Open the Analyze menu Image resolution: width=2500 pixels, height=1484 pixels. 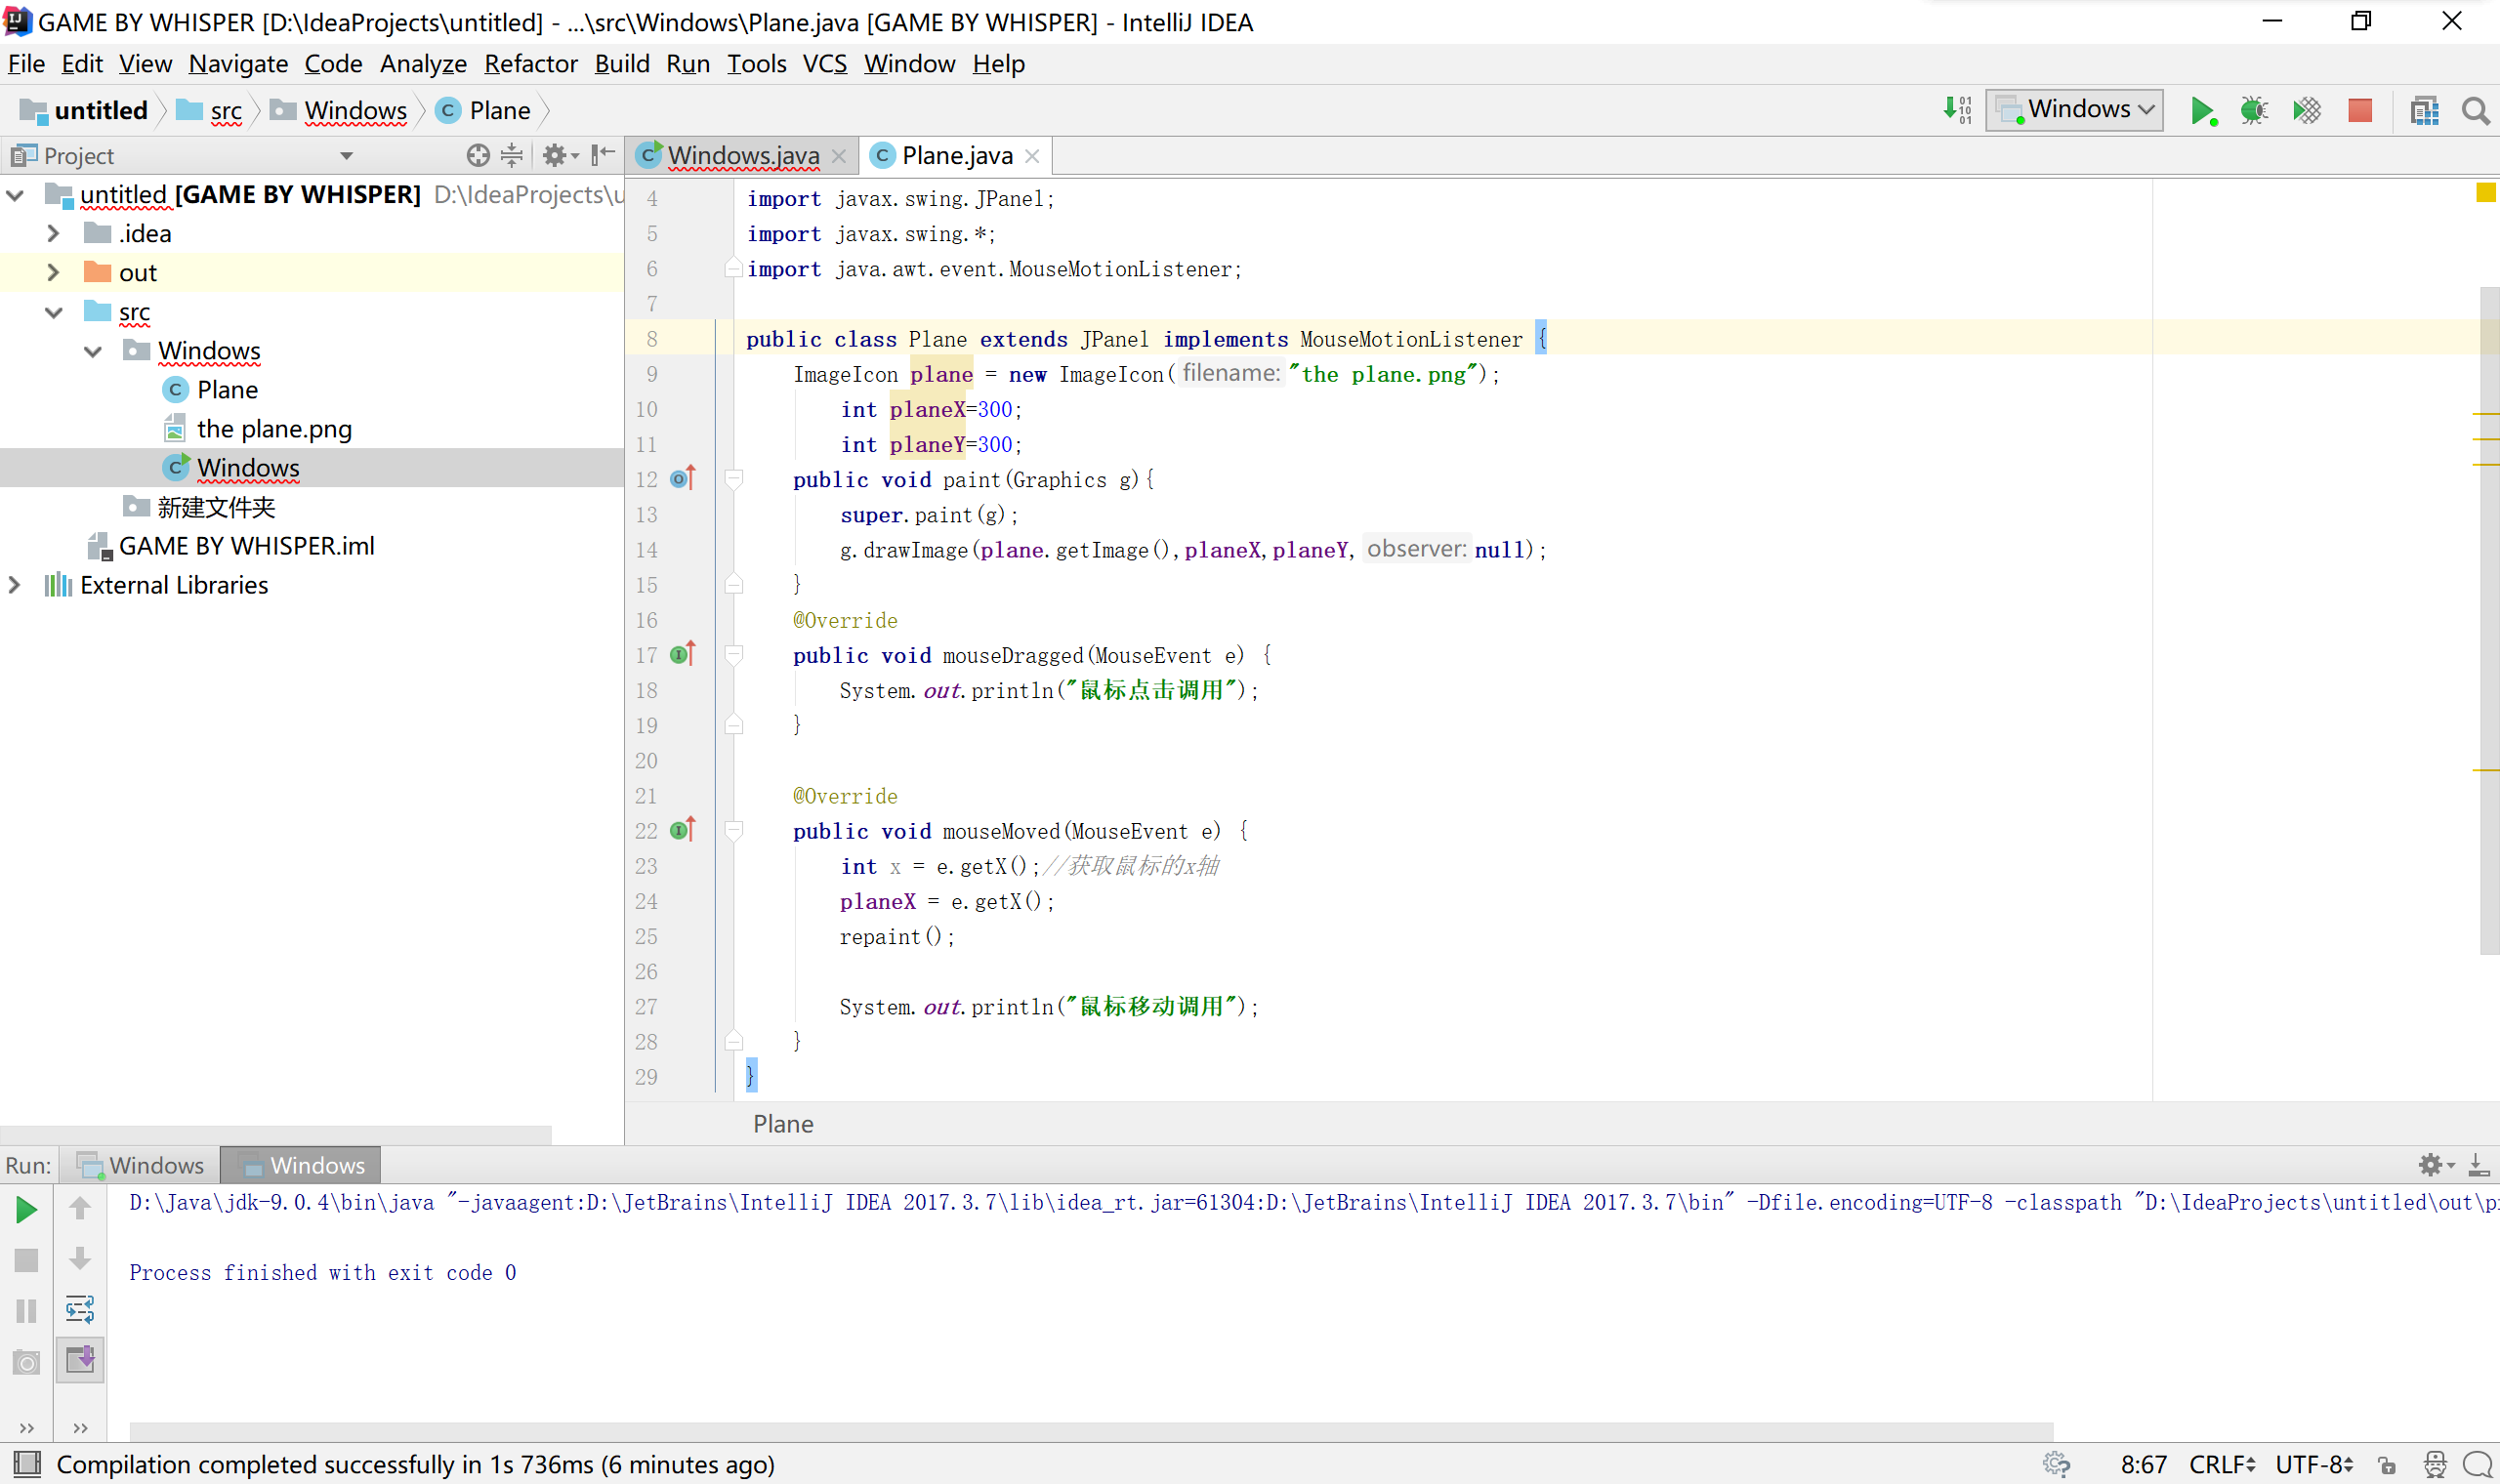(423, 63)
